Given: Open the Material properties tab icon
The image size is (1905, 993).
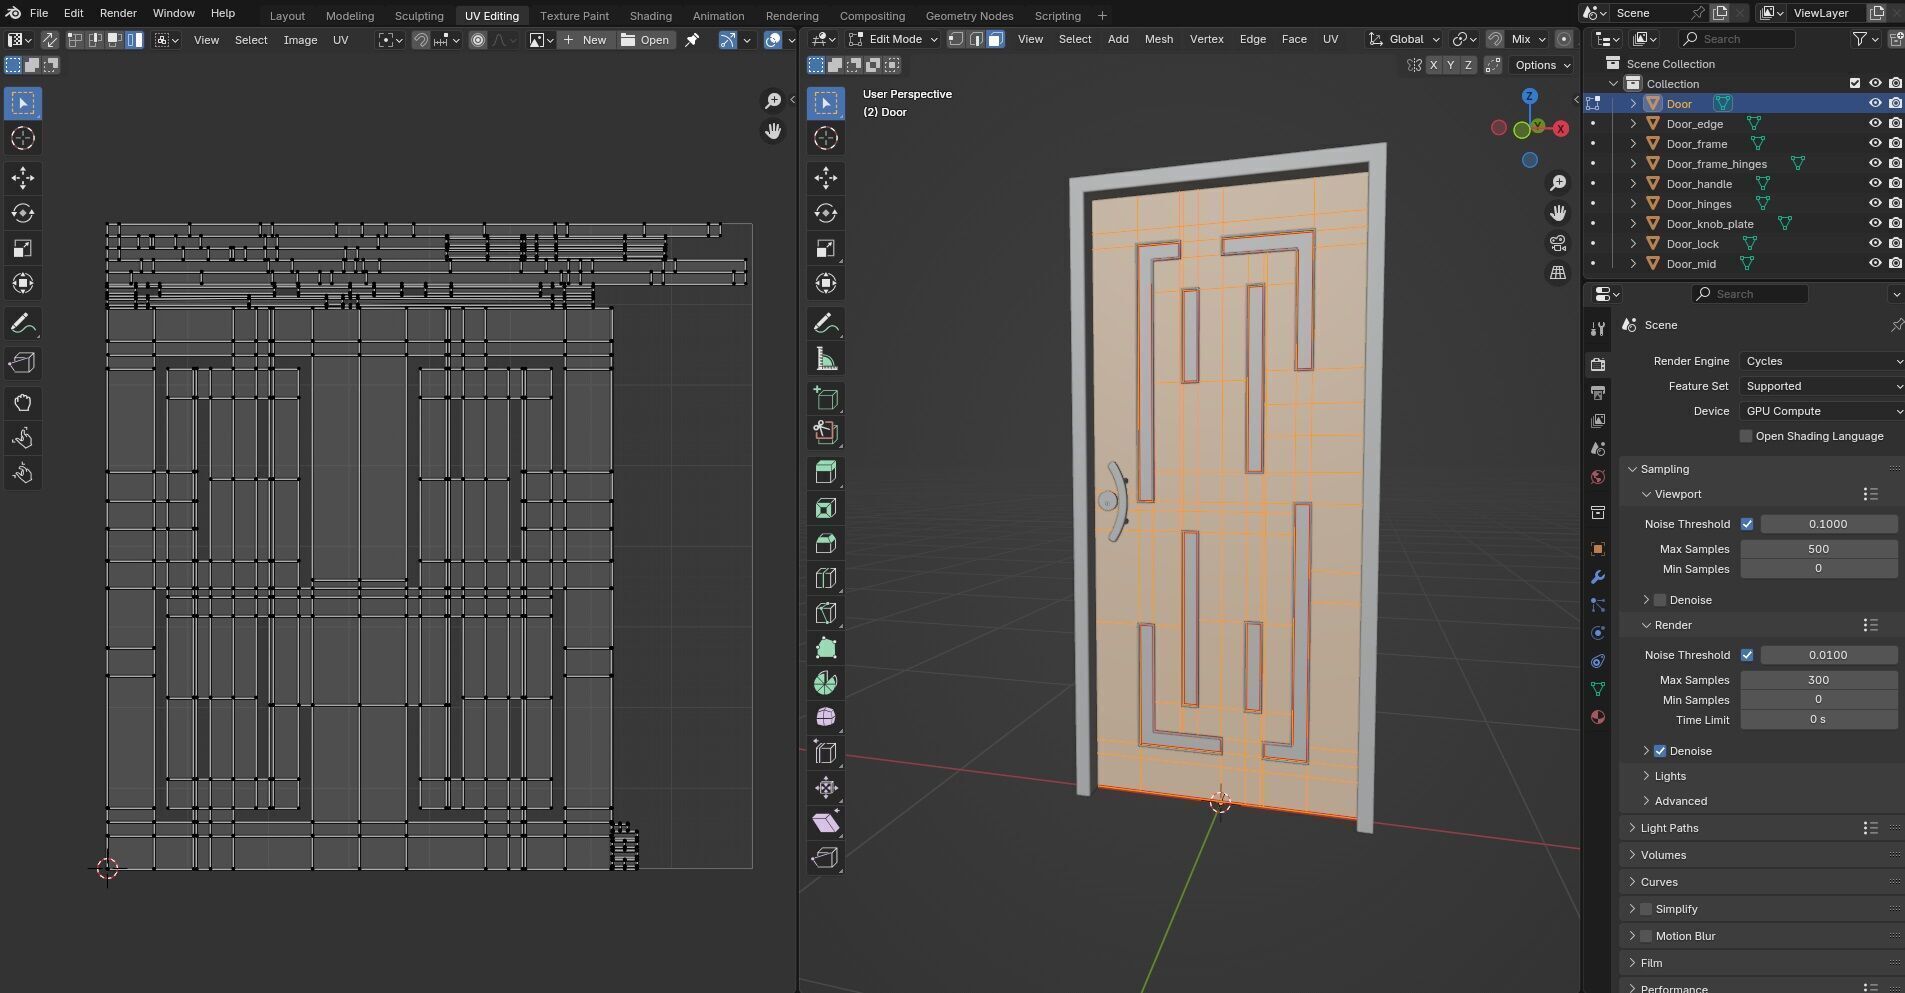Looking at the screenshot, I should [1597, 717].
